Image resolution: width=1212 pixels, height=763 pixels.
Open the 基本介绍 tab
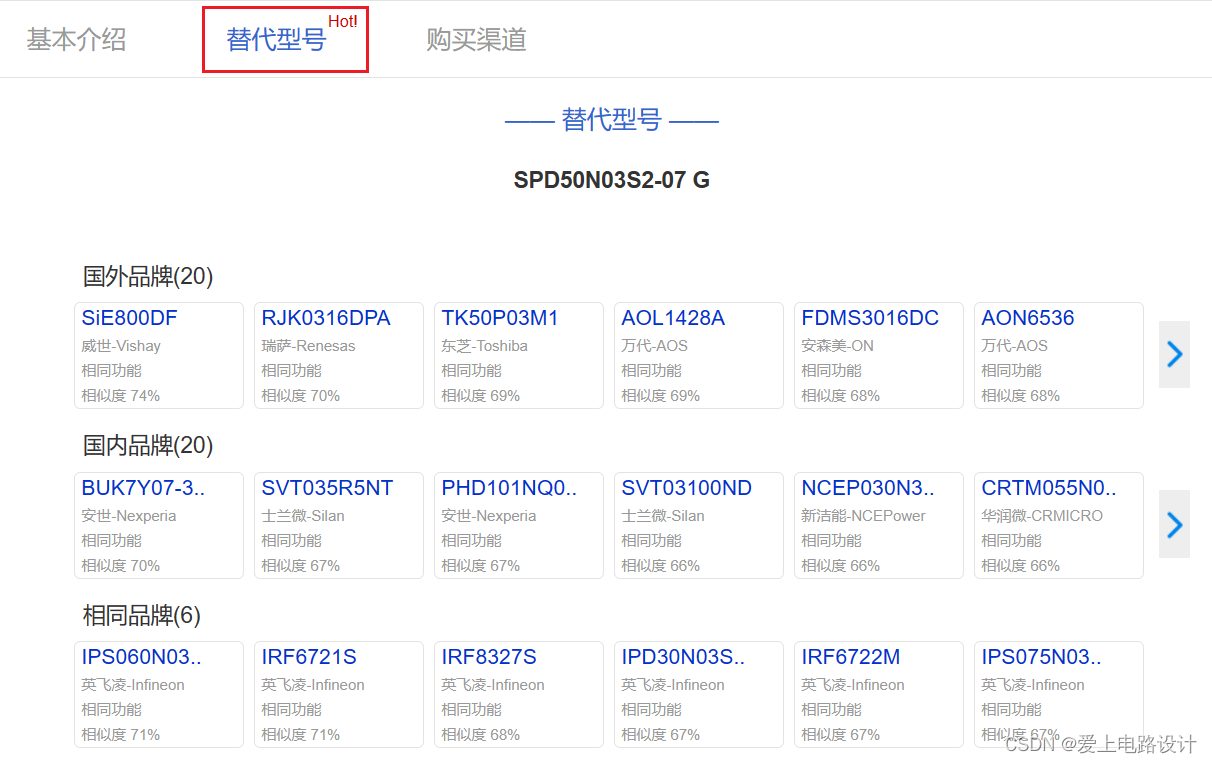(76, 40)
